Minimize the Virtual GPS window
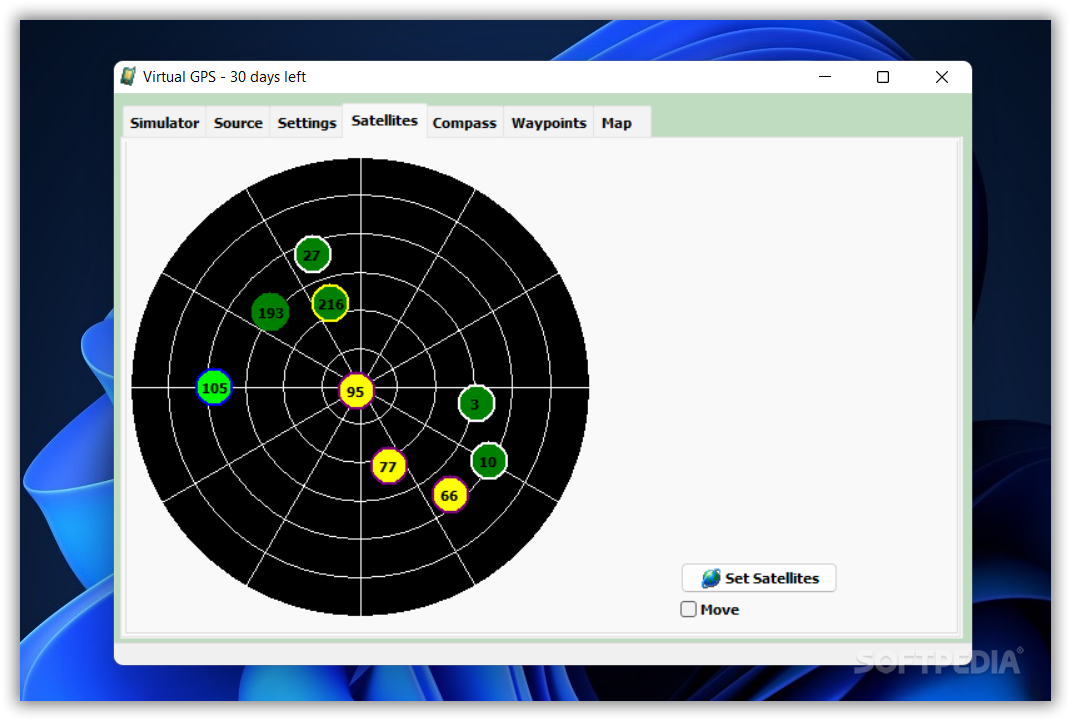The image size is (1071, 721). tap(825, 77)
